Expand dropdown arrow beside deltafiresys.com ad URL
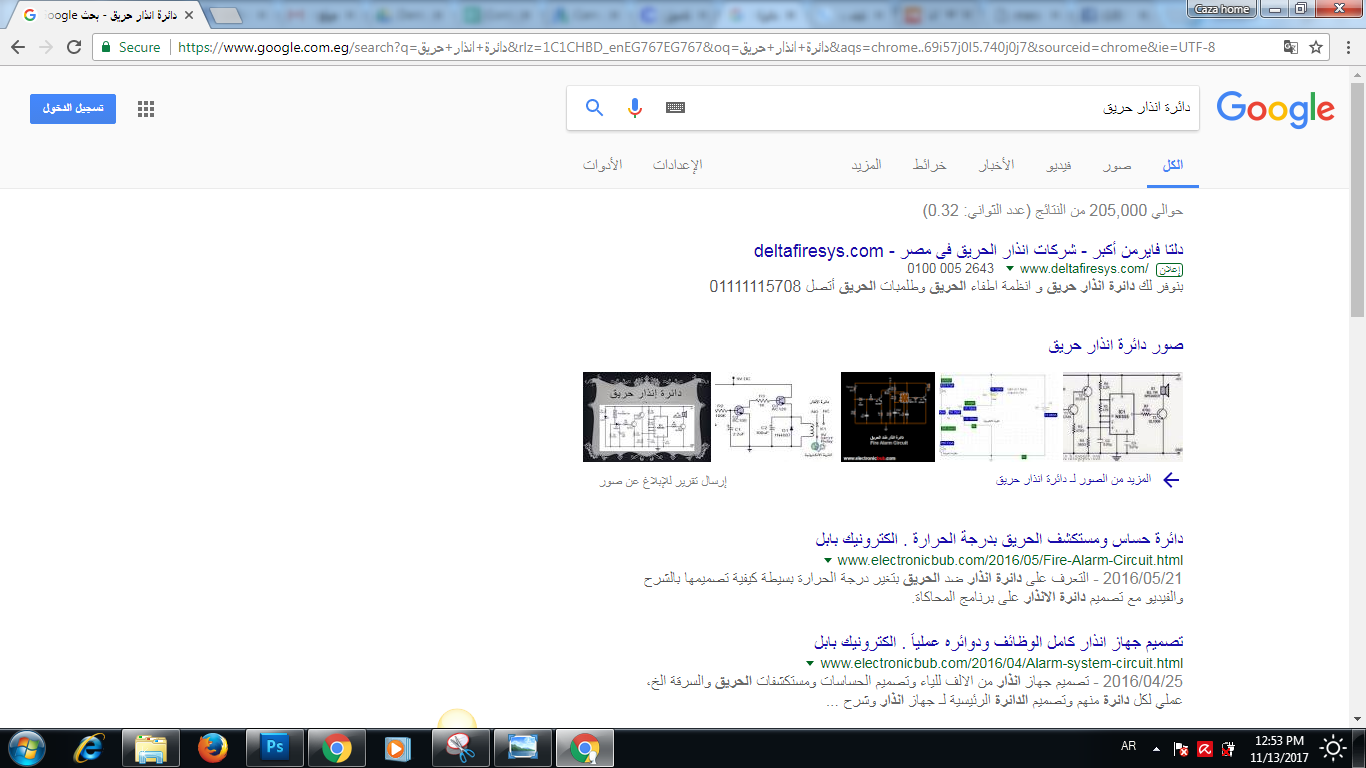This screenshot has height=768, width=1366. tap(1009, 269)
